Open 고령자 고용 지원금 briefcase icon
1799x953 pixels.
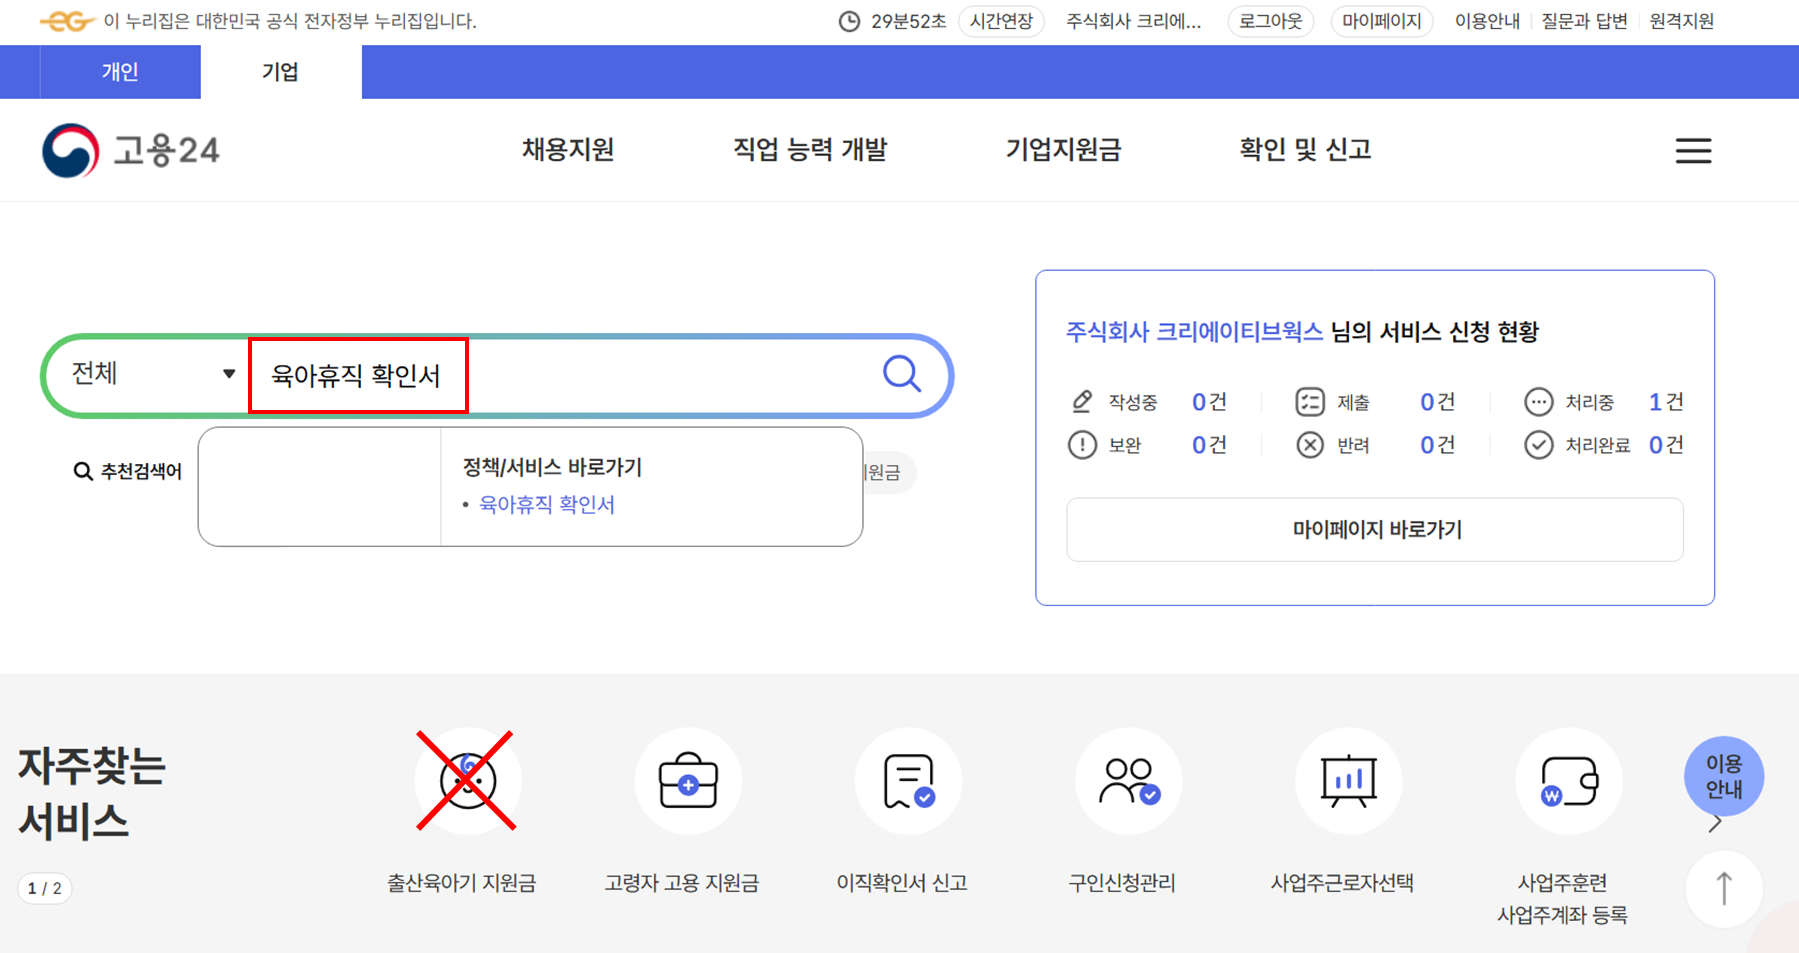tap(688, 781)
